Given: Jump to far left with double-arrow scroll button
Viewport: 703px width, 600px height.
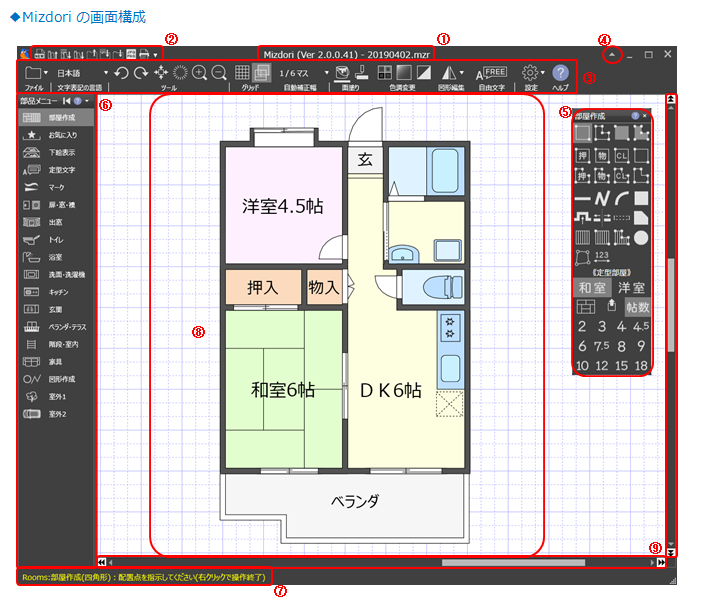Looking at the screenshot, I should click(102, 562).
